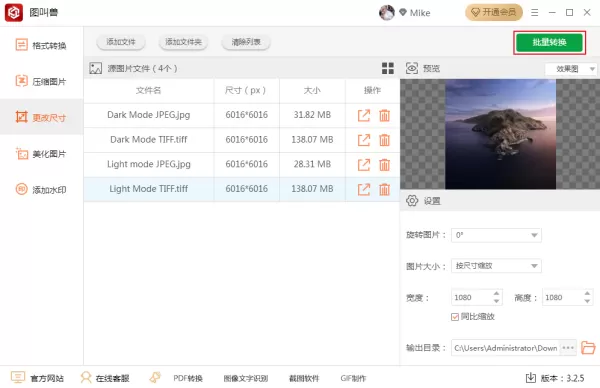The height and width of the screenshot is (388, 600).
Task: Expand the 图片大小 scaling mode dropdown
Action: pyautogui.click(x=496, y=266)
